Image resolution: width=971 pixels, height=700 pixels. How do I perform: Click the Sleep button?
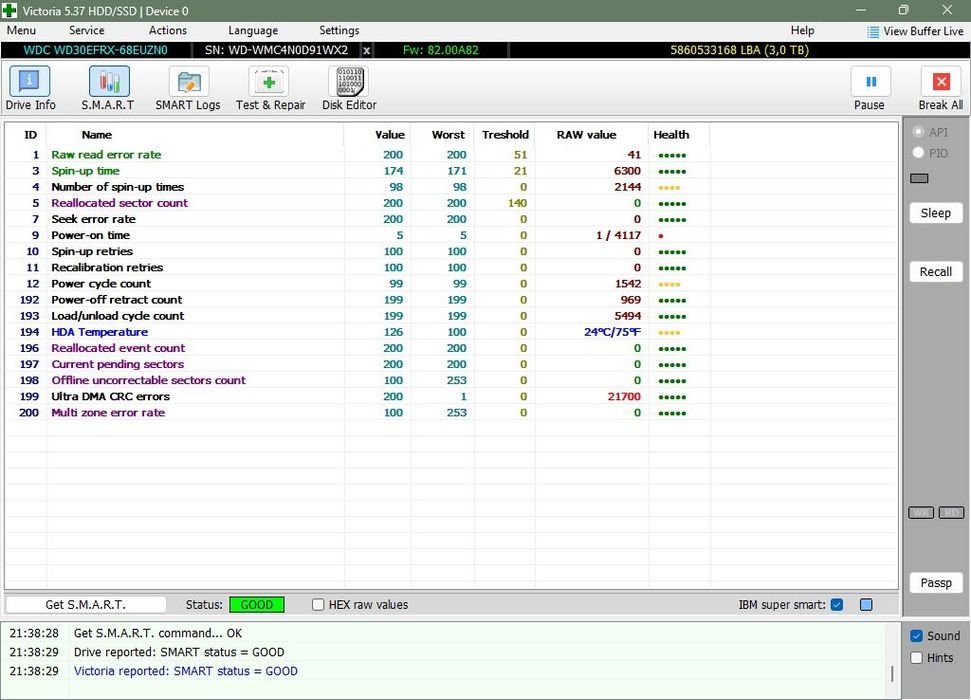[936, 213]
